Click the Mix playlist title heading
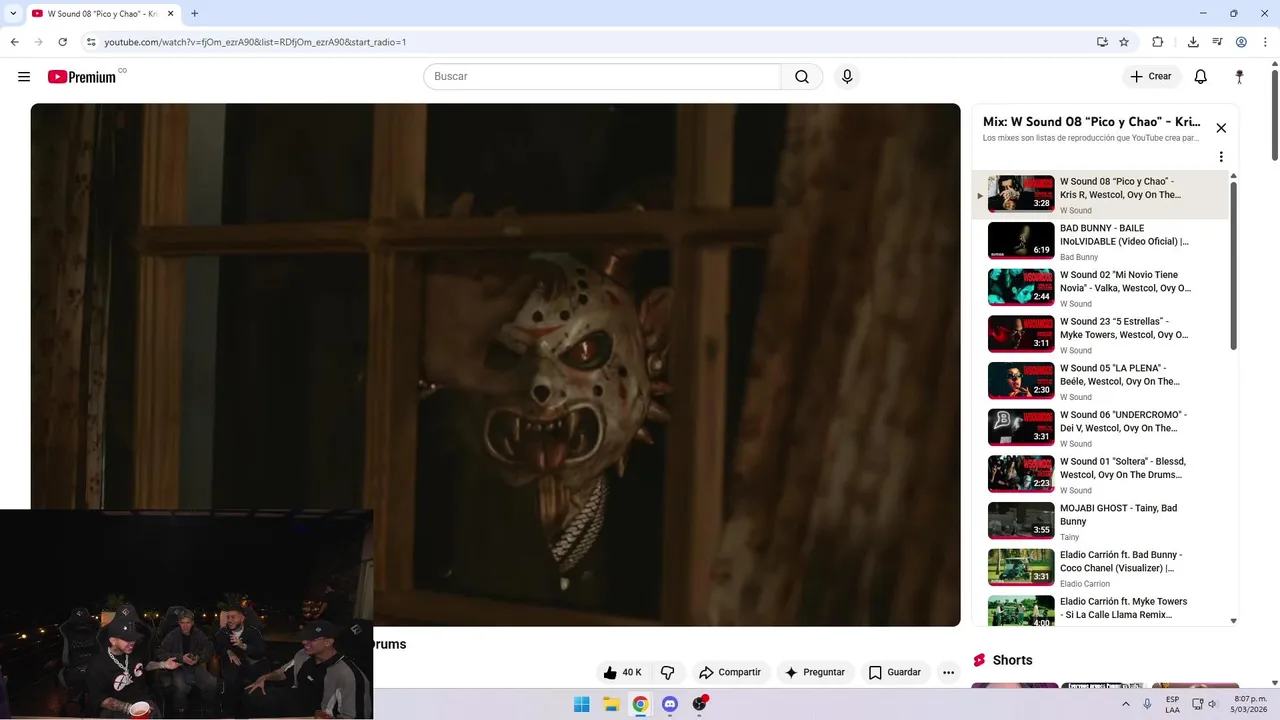This screenshot has height=720, width=1280. point(1092,122)
